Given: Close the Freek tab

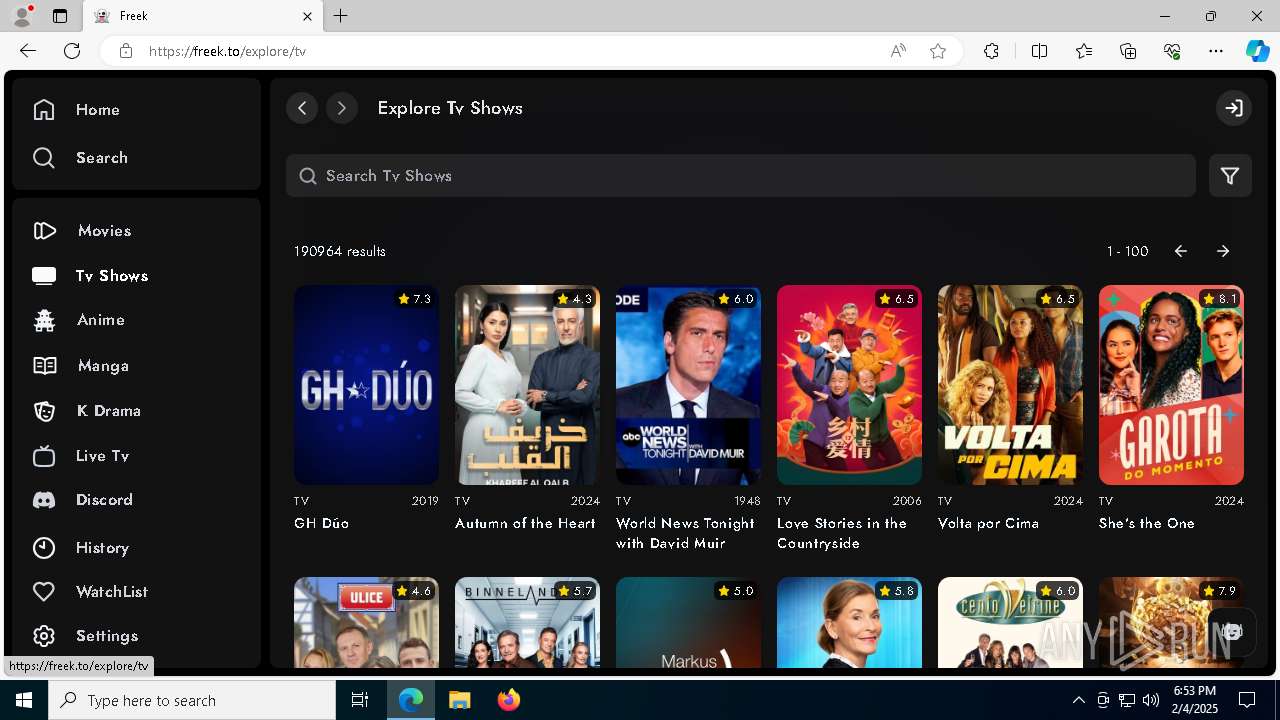Looking at the screenshot, I should [x=308, y=16].
